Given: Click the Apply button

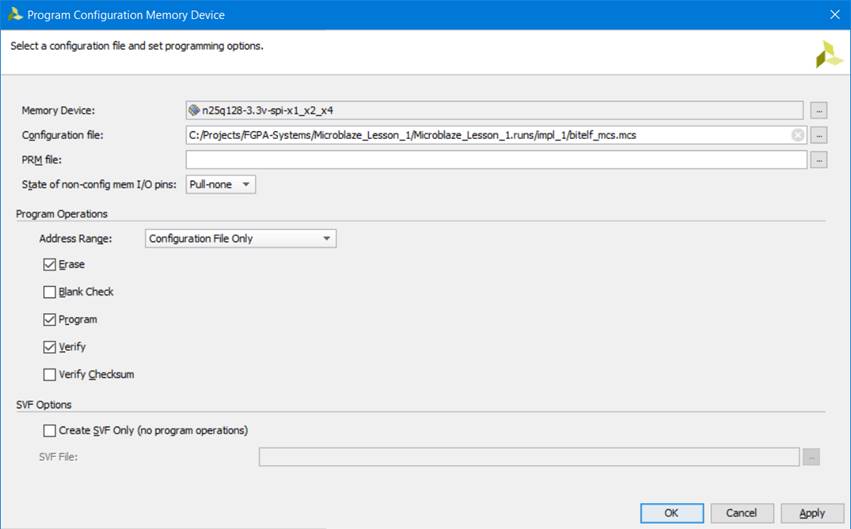Looking at the screenshot, I should 812,513.
